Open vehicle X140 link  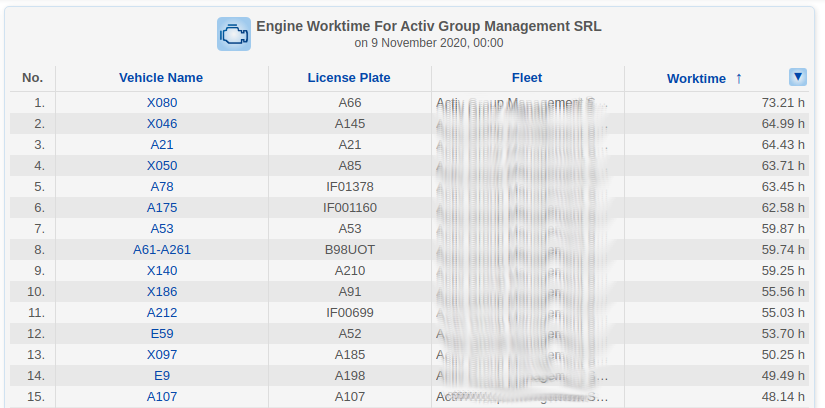[161, 271]
